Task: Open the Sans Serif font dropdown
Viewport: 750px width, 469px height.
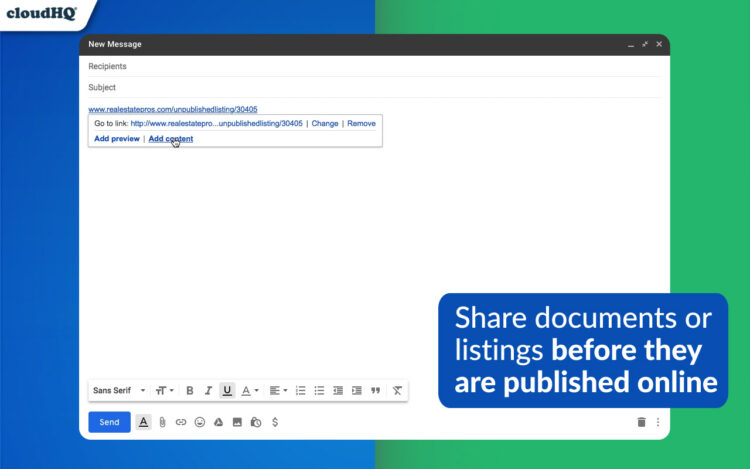Action: (x=119, y=391)
